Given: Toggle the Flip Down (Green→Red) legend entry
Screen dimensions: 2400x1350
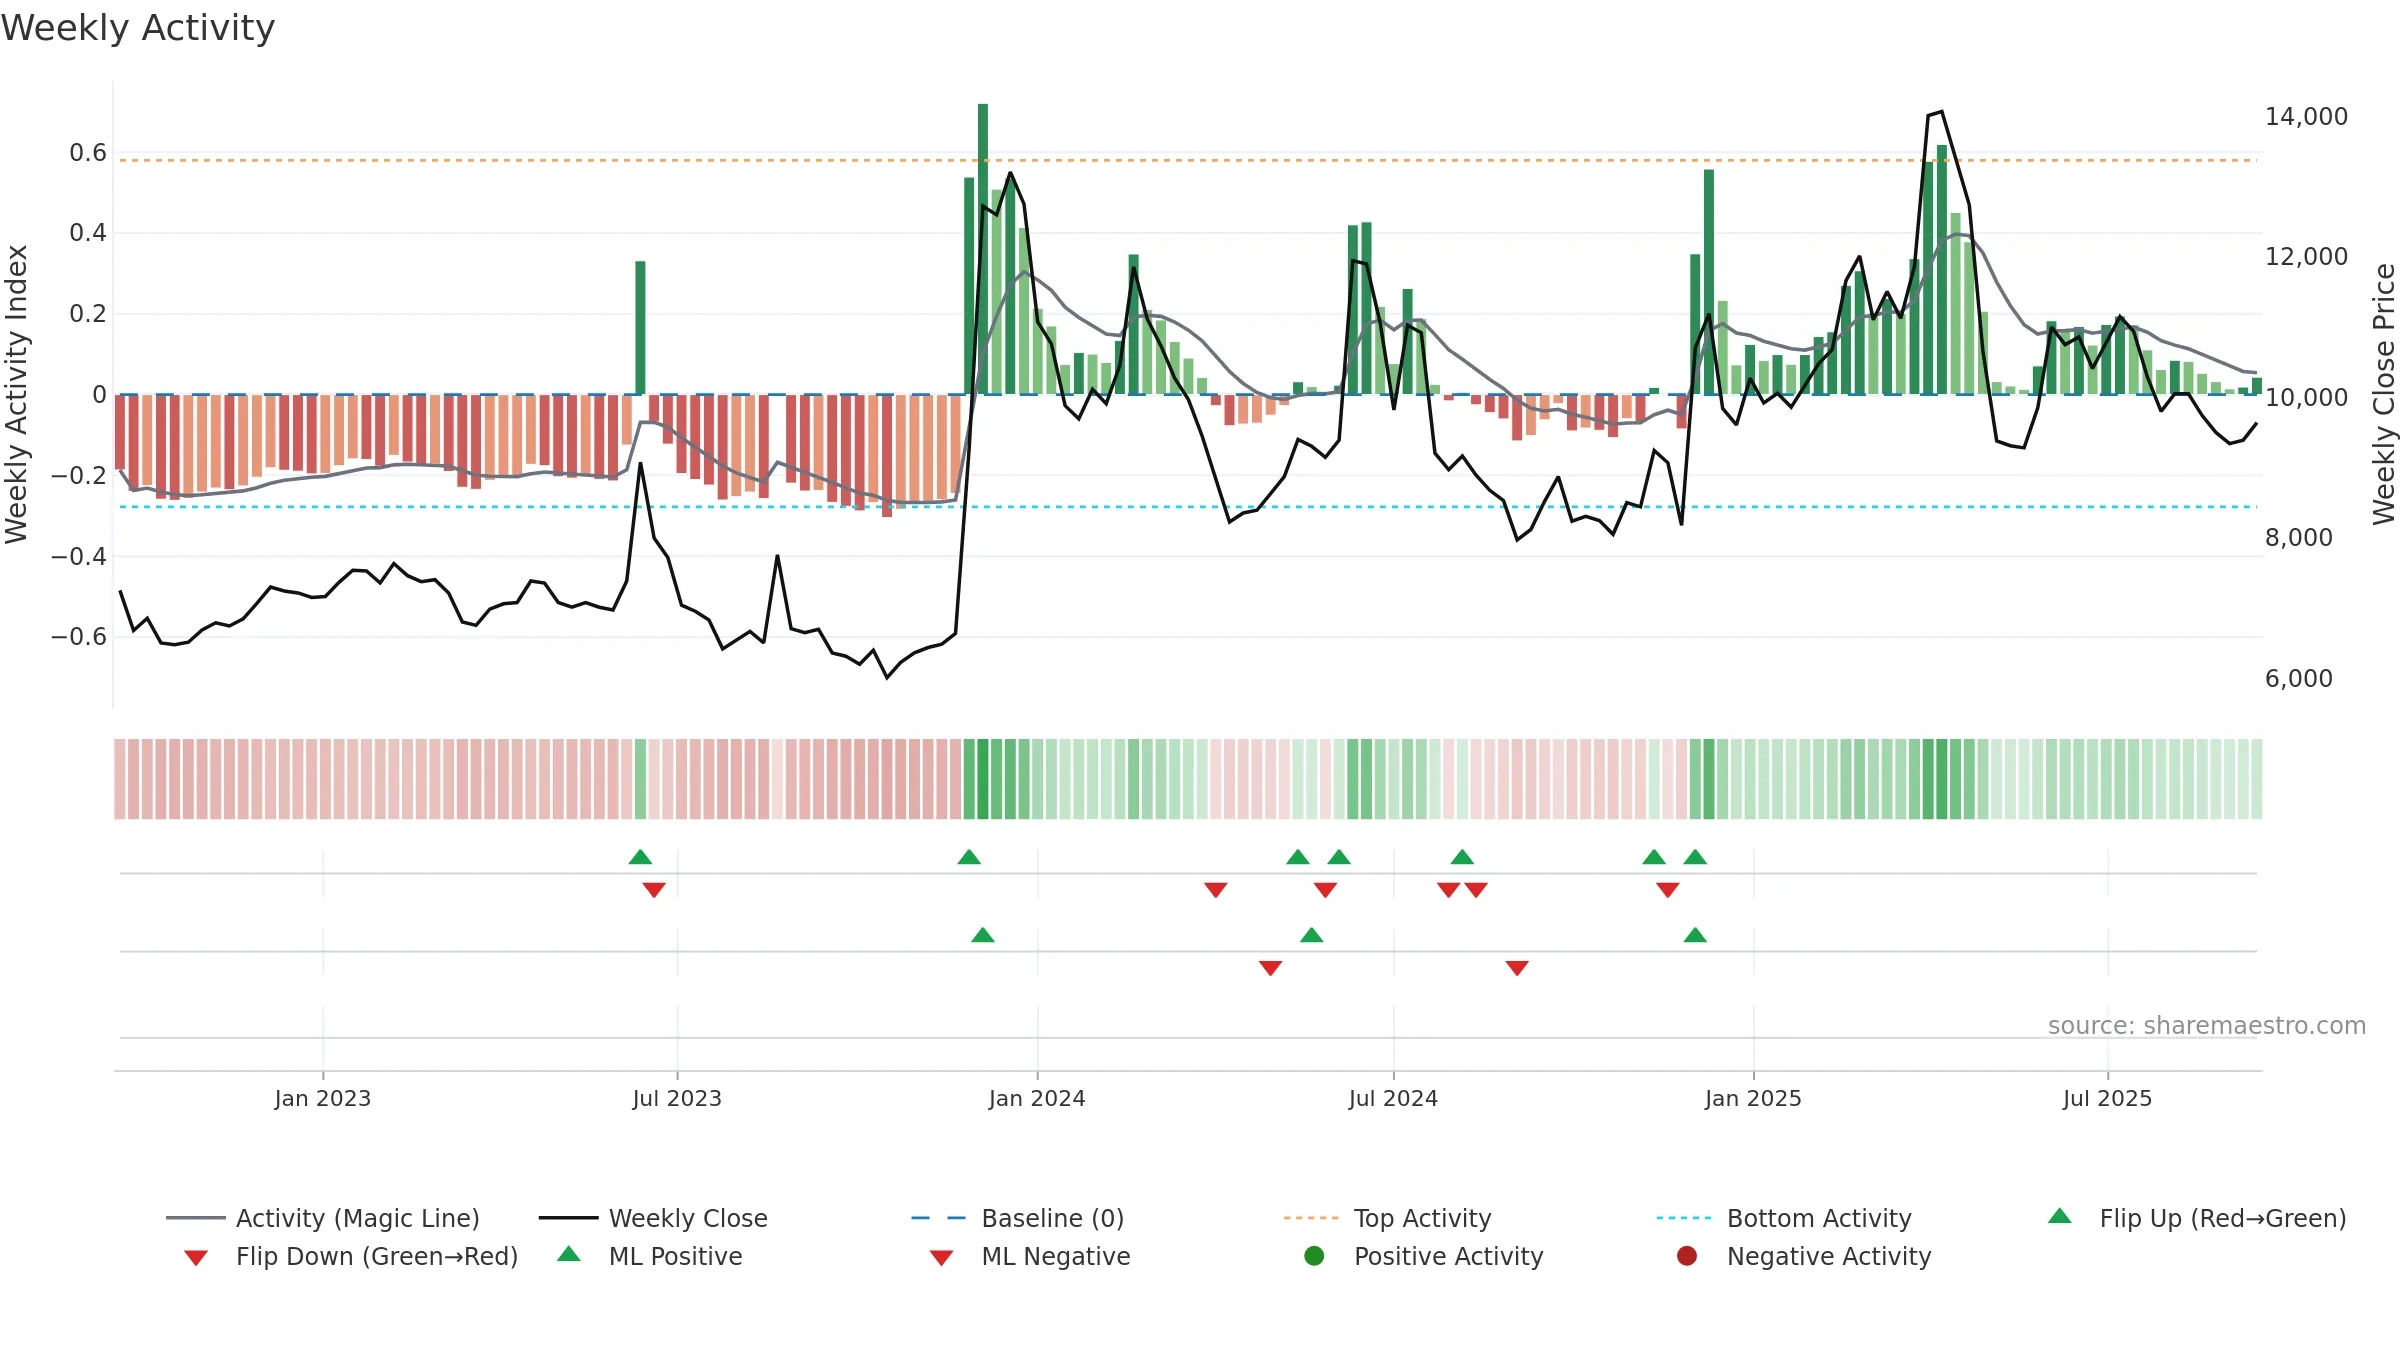Looking at the screenshot, I should 350,1256.
